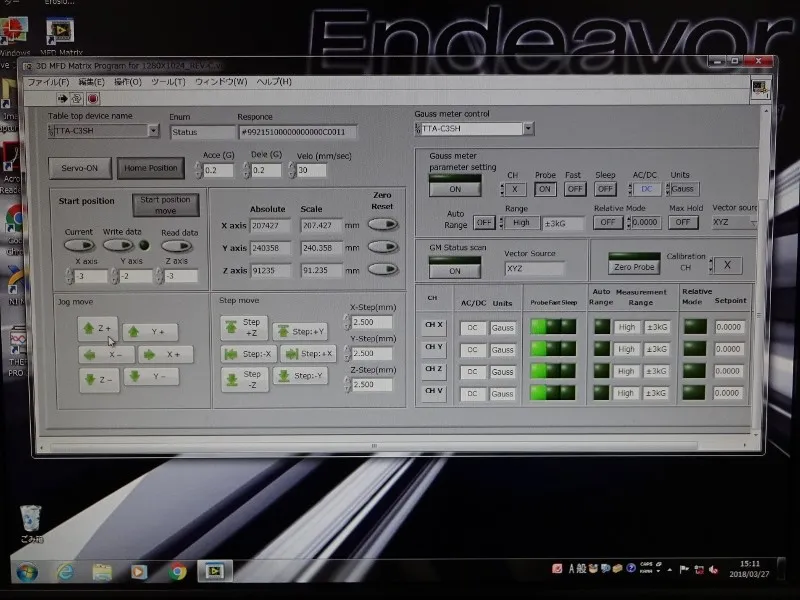Jog the table with Y − arrow
This screenshot has width=800, height=600.
point(152,377)
